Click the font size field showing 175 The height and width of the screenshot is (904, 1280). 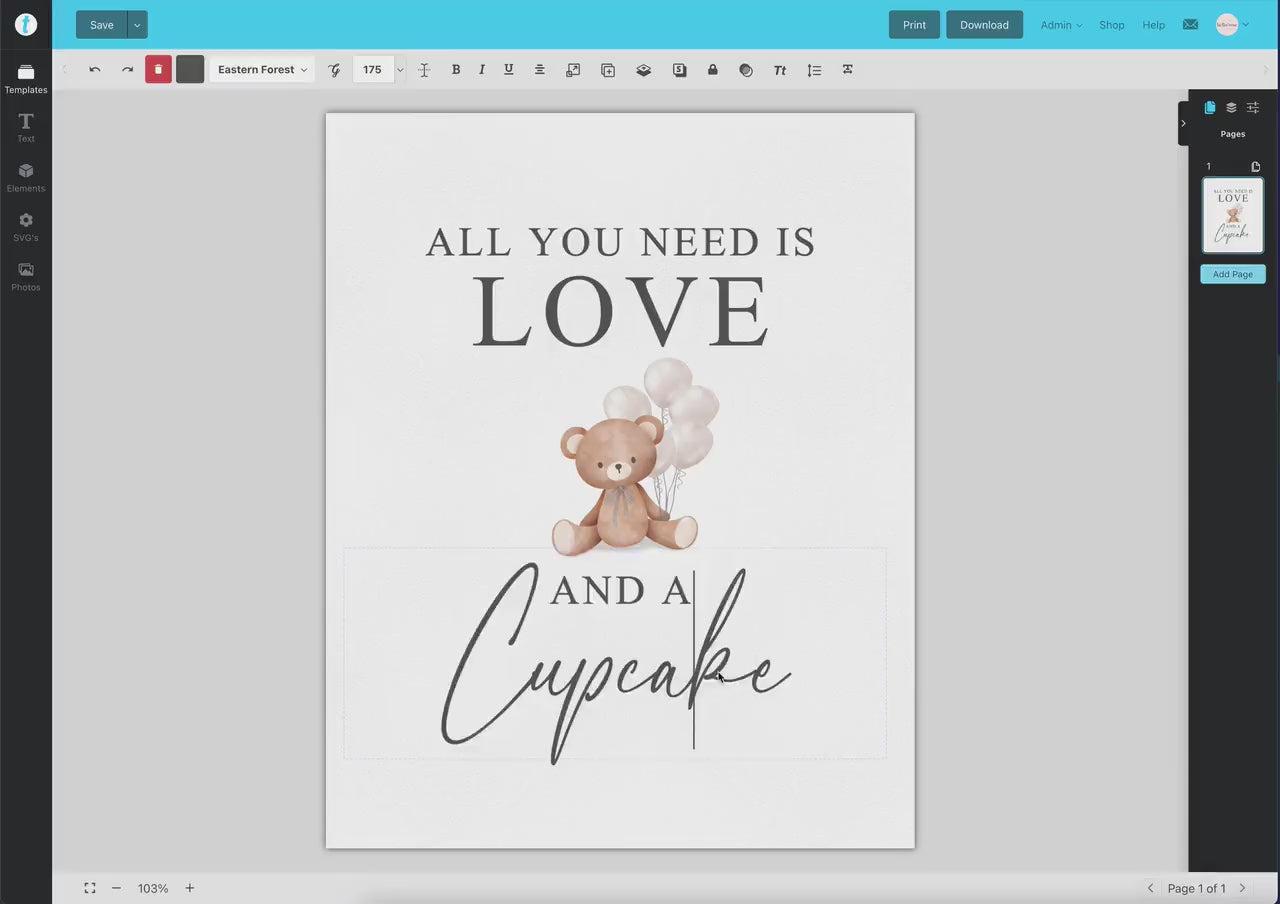[x=373, y=70]
